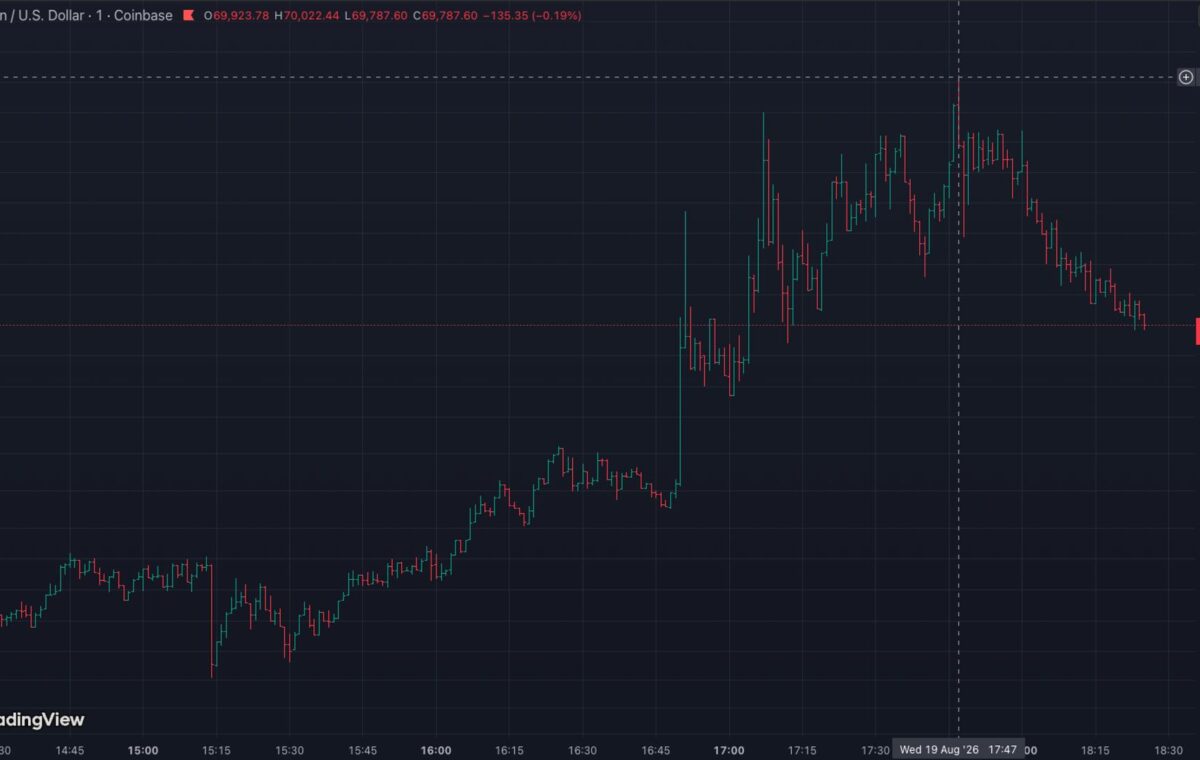Click the 15:15 time axis label
The height and width of the screenshot is (760, 1200).
[216, 749]
